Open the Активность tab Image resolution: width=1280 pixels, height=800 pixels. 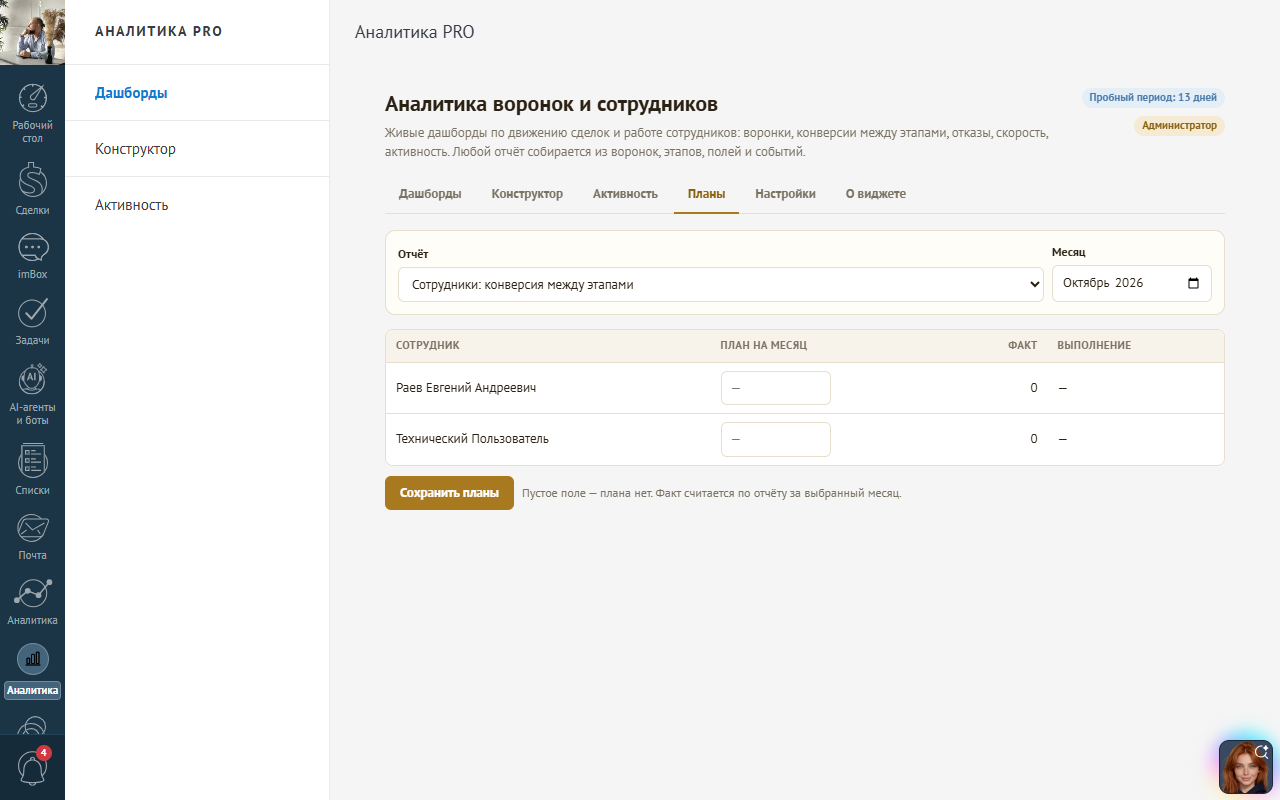(x=625, y=194)
